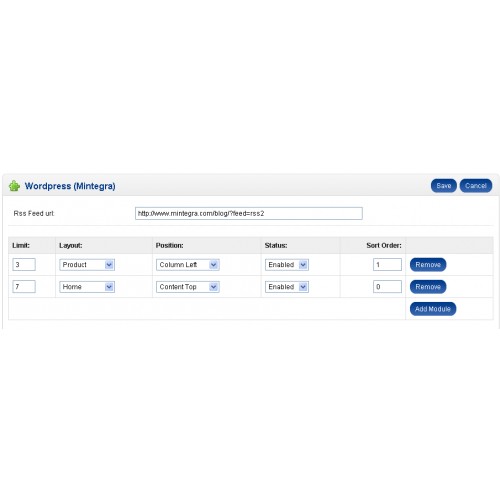This screenshot has height=500, width=500.
Task: Click the limit field containing 7
Action: coord(24,287)
